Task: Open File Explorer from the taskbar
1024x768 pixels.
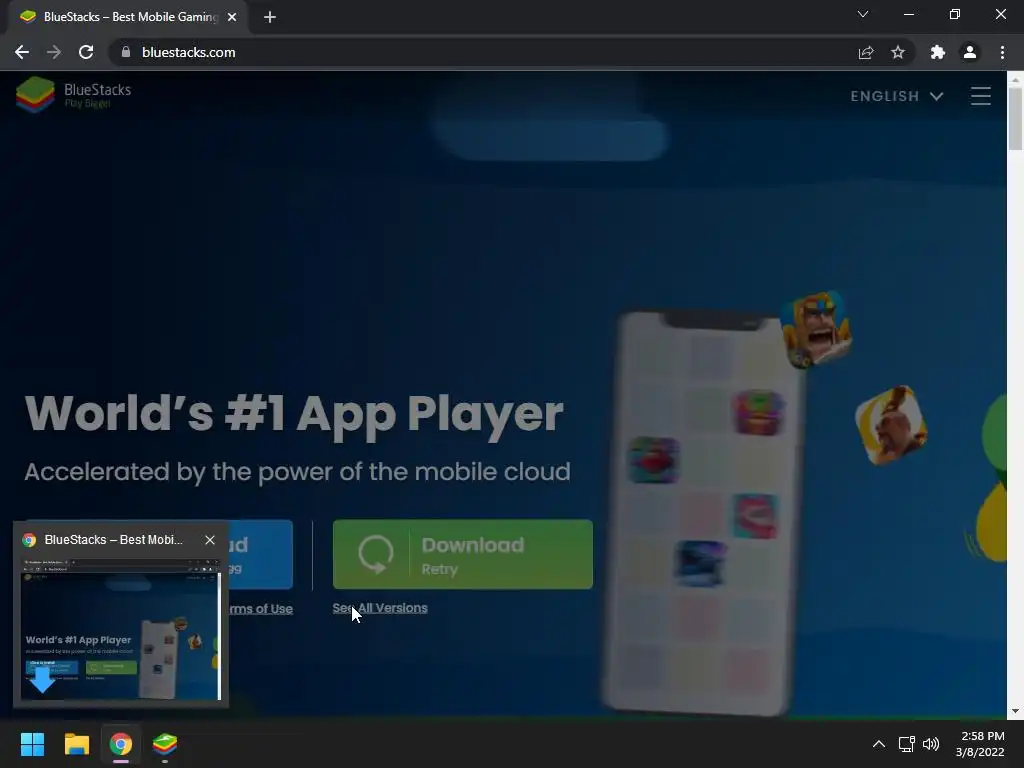Action: pyautogui.click(x=76, y=744)
